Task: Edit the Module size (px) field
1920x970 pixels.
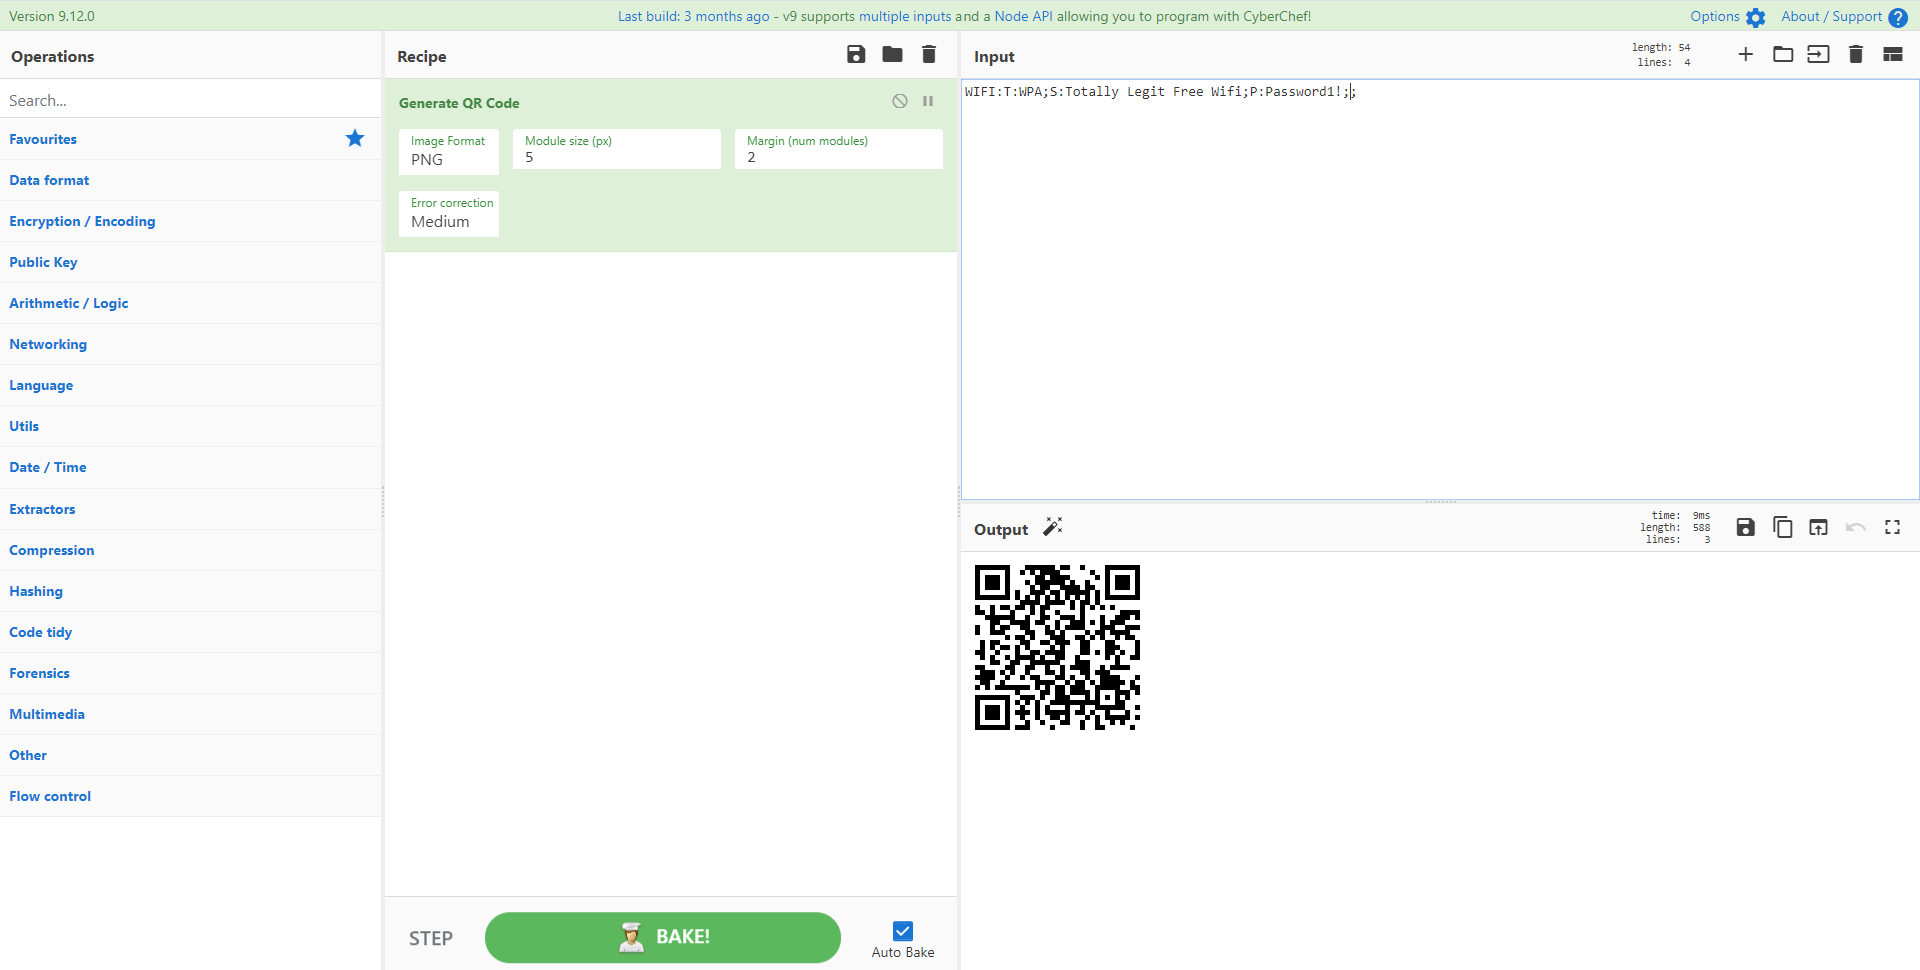Action: coord(617,149)
